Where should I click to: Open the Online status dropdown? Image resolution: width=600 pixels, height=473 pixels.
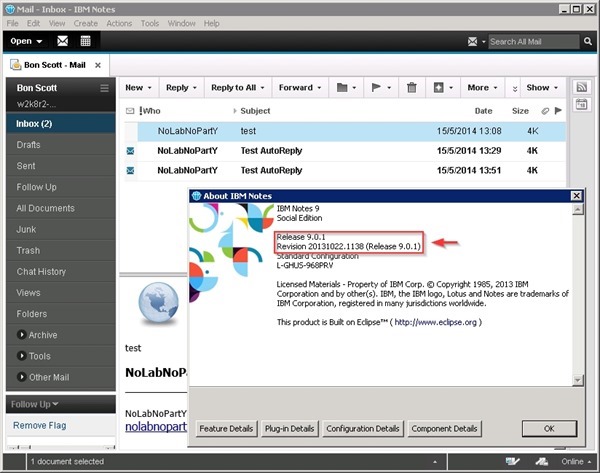576,462
